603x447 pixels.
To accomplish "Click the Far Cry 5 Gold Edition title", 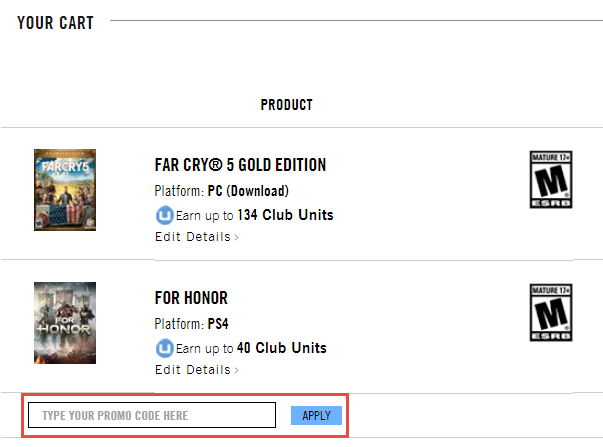I will [240, 165].
